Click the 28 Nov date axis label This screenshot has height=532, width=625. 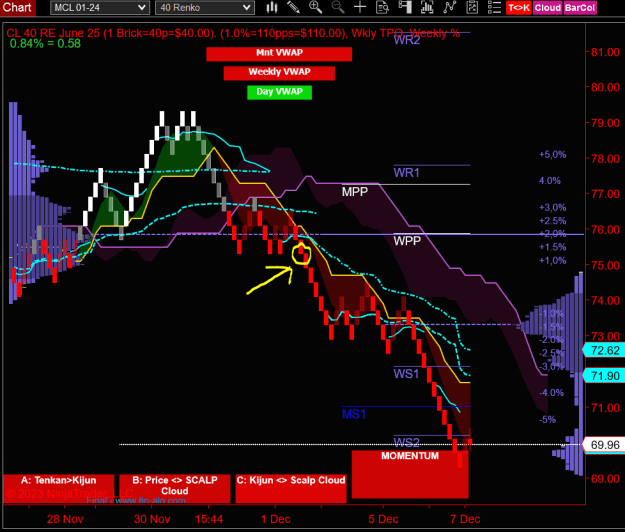click(x=65, y=519)
